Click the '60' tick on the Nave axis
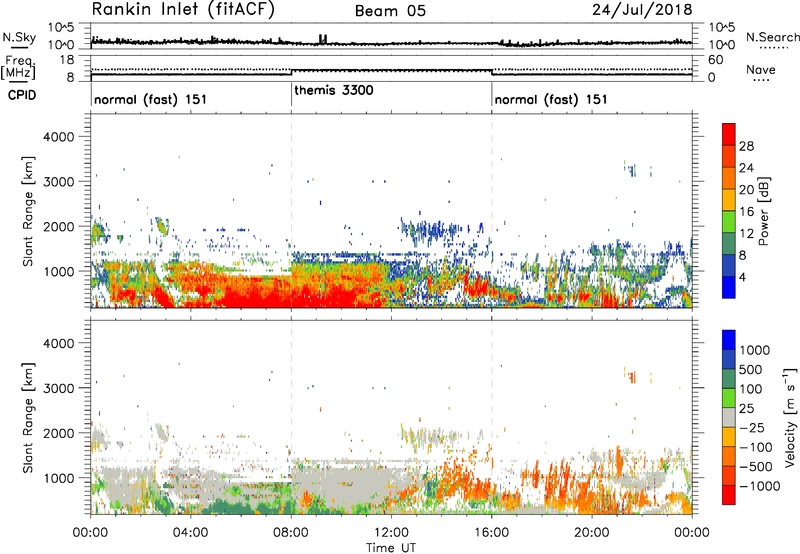This screenshot has width=800, height=554. click(x=715, y=60)
